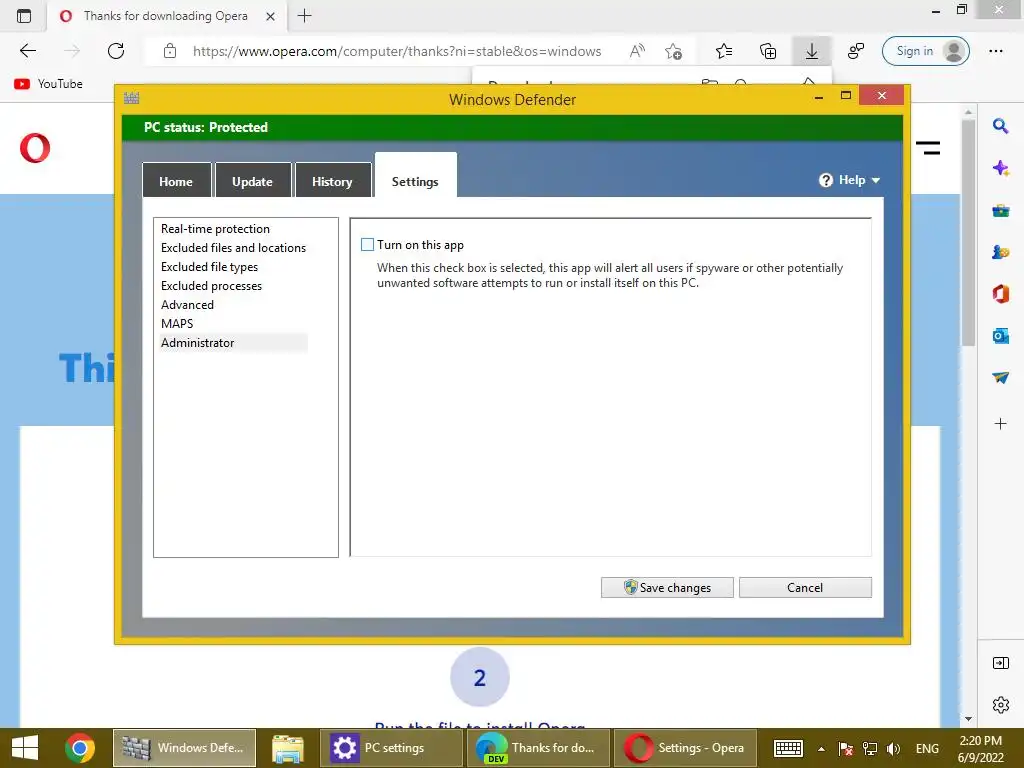Add a sidebar app with plus icon
The image size is (1024, 768).
pos(1000,424)
